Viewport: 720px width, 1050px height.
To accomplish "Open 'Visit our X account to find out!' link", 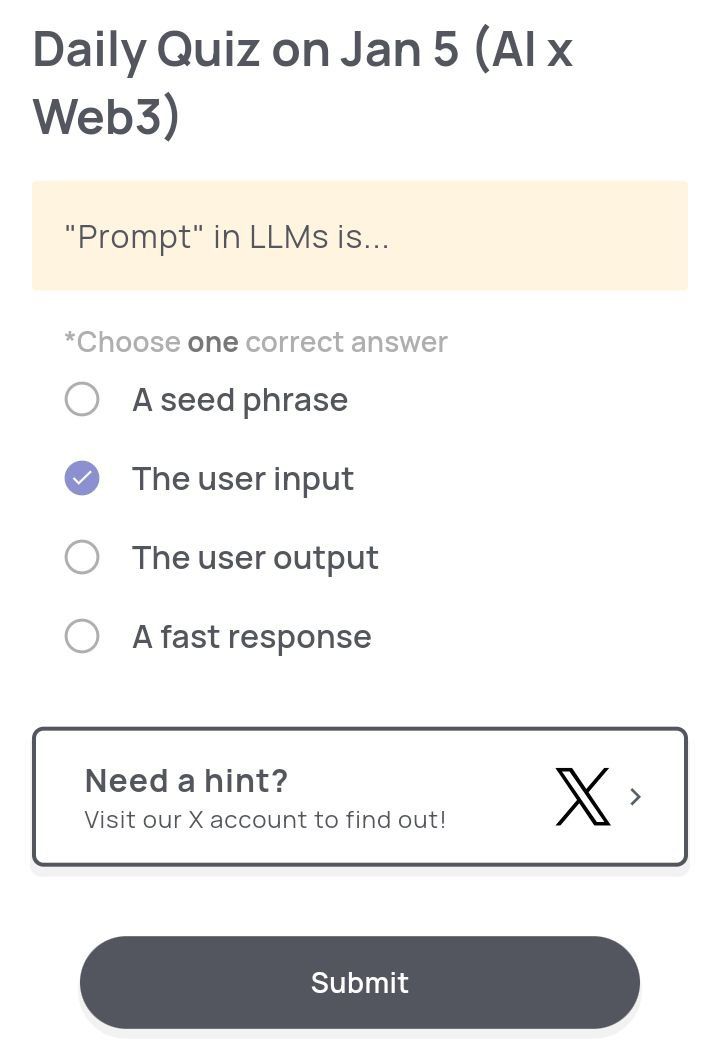I will click(x=263, y=819).
